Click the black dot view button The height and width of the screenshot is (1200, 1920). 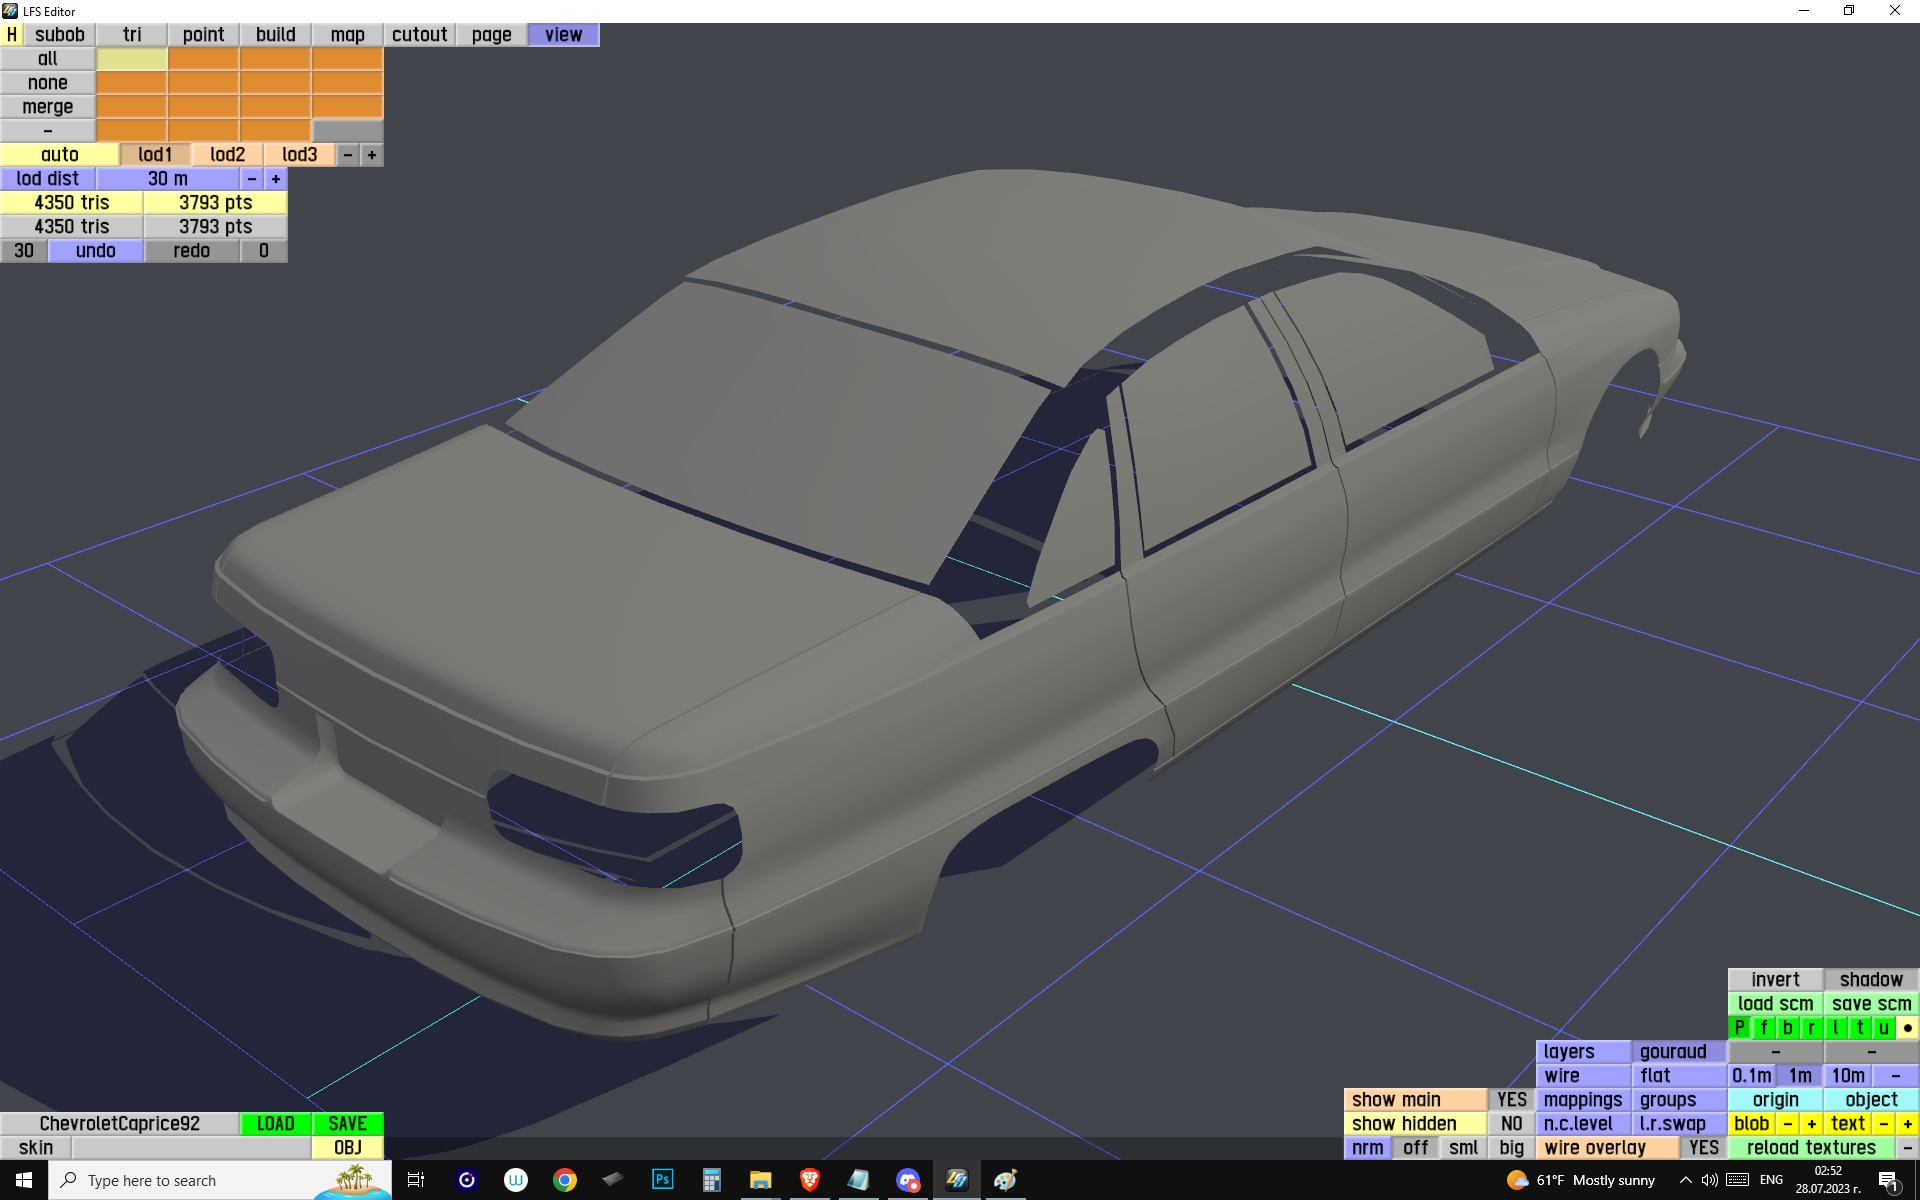1907,1027
